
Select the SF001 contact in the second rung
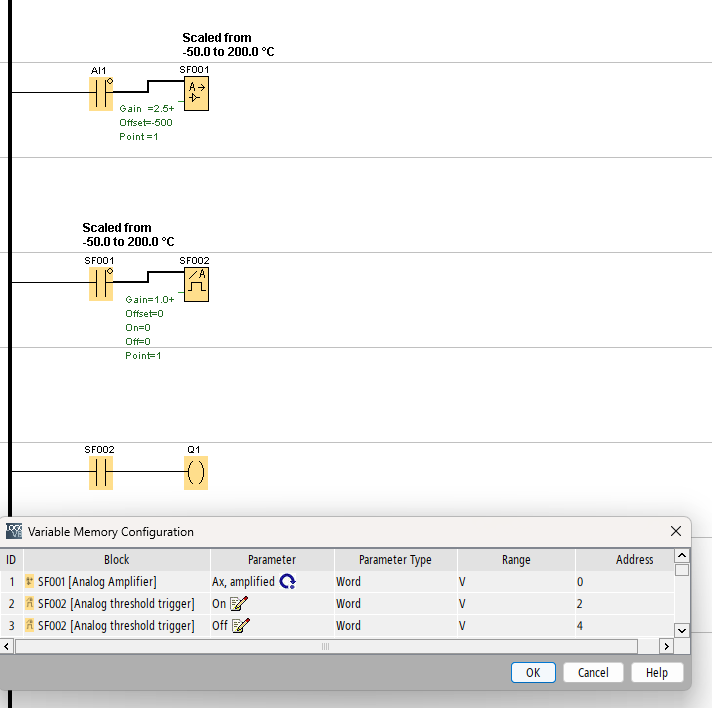click(x=100, y=285)
